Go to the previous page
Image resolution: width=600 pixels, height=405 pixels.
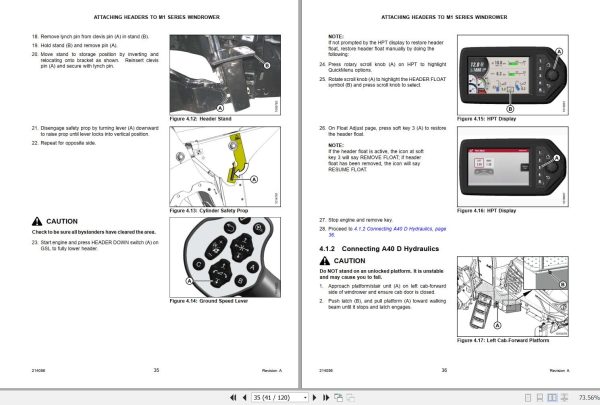(244, 398)
